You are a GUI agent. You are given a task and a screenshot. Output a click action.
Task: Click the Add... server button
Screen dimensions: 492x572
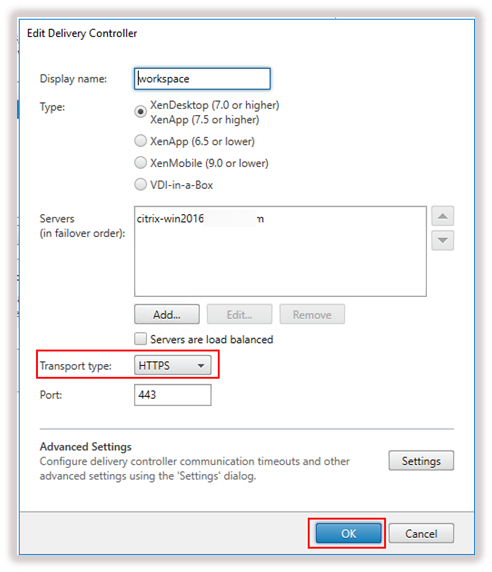click(167, 314)
